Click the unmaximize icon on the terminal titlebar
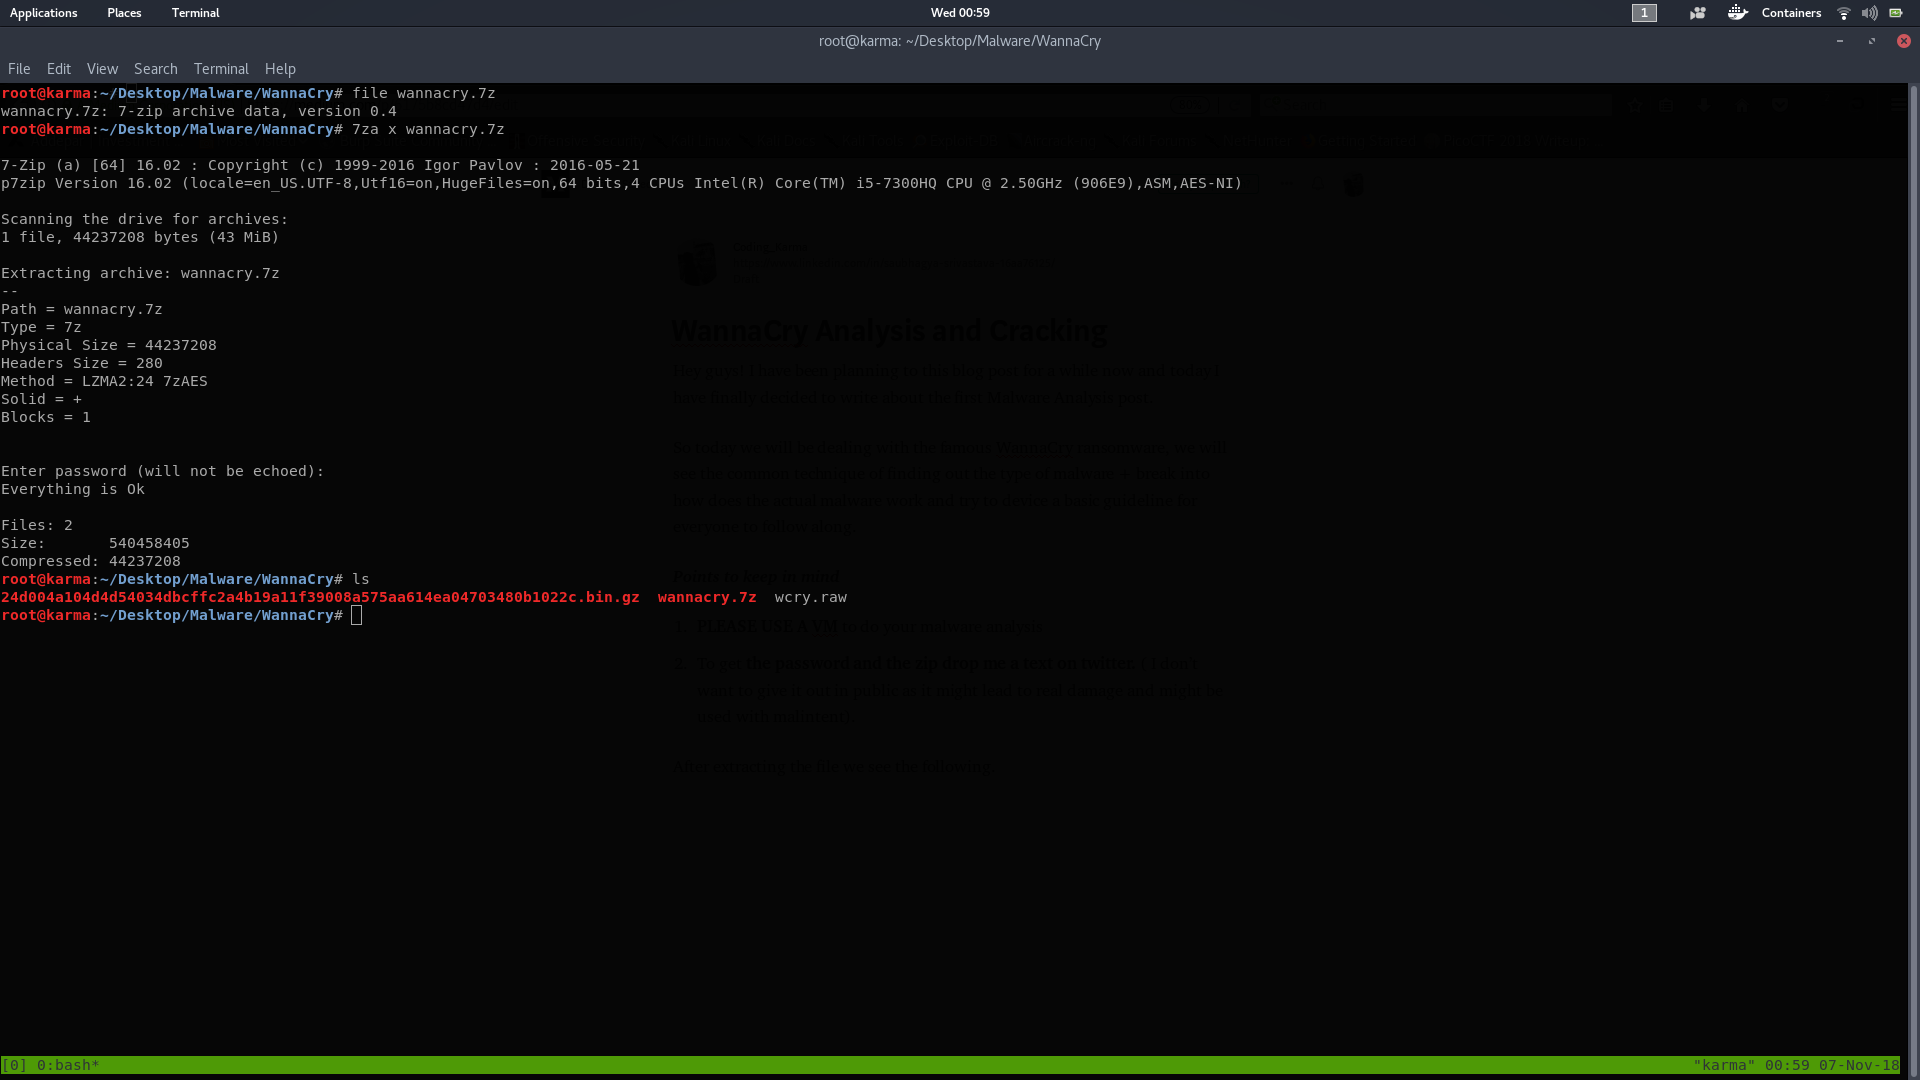Viewport: 1920px width, 1080px height. 1871,41
